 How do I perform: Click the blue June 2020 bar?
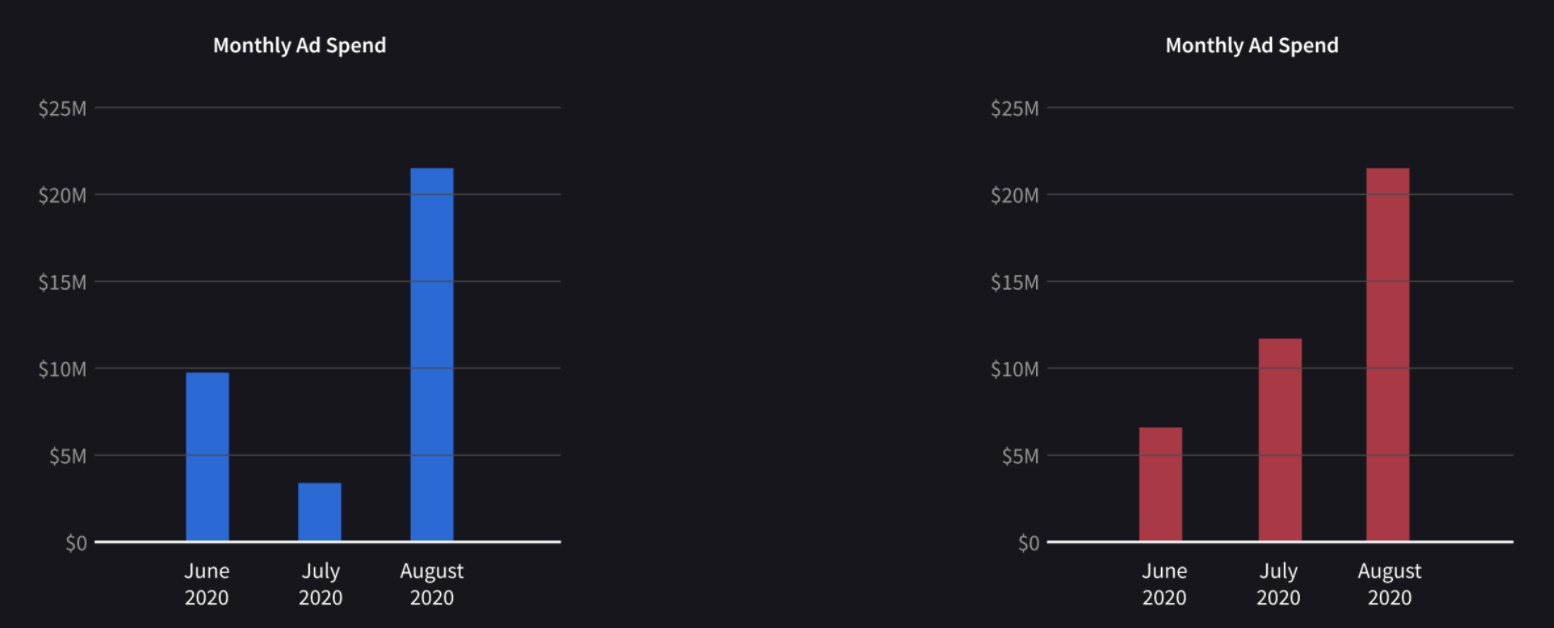[207, 456]
